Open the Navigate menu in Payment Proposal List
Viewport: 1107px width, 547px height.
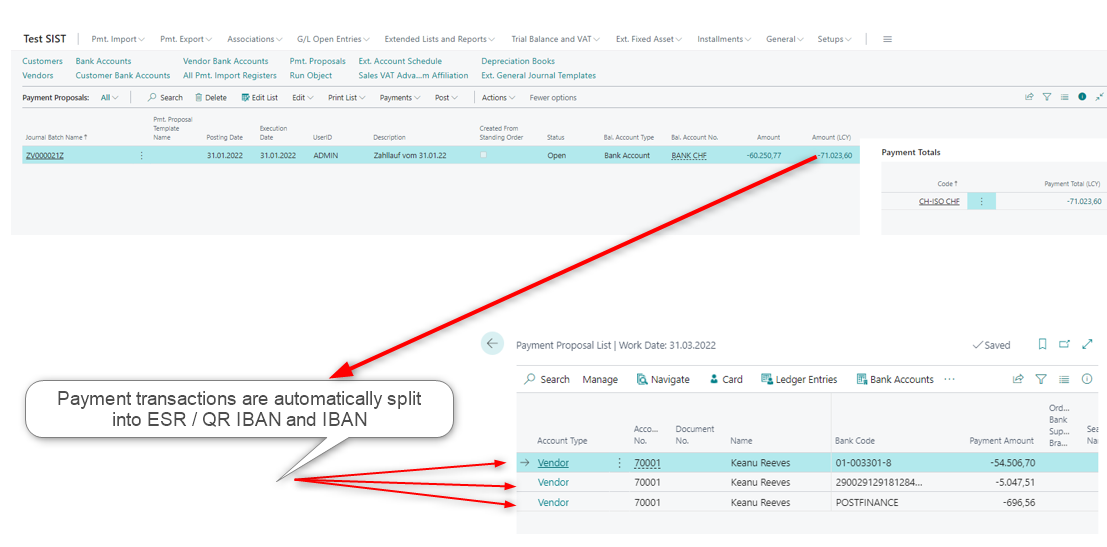662,379
